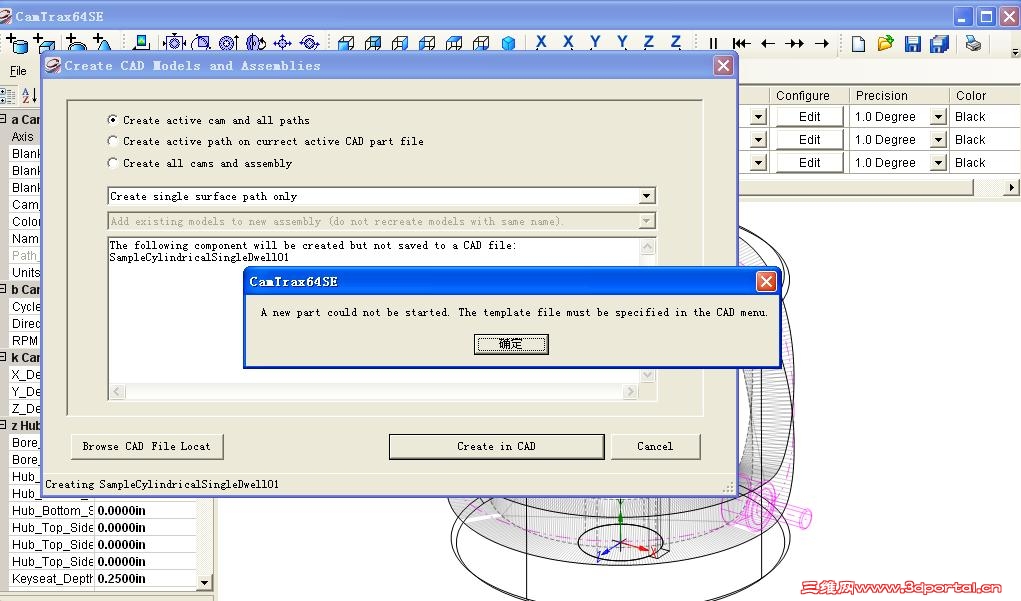The width and height of the screenshot is (1021, 601).
Task: Click Edit button in the top row
Action: point(809,117)
